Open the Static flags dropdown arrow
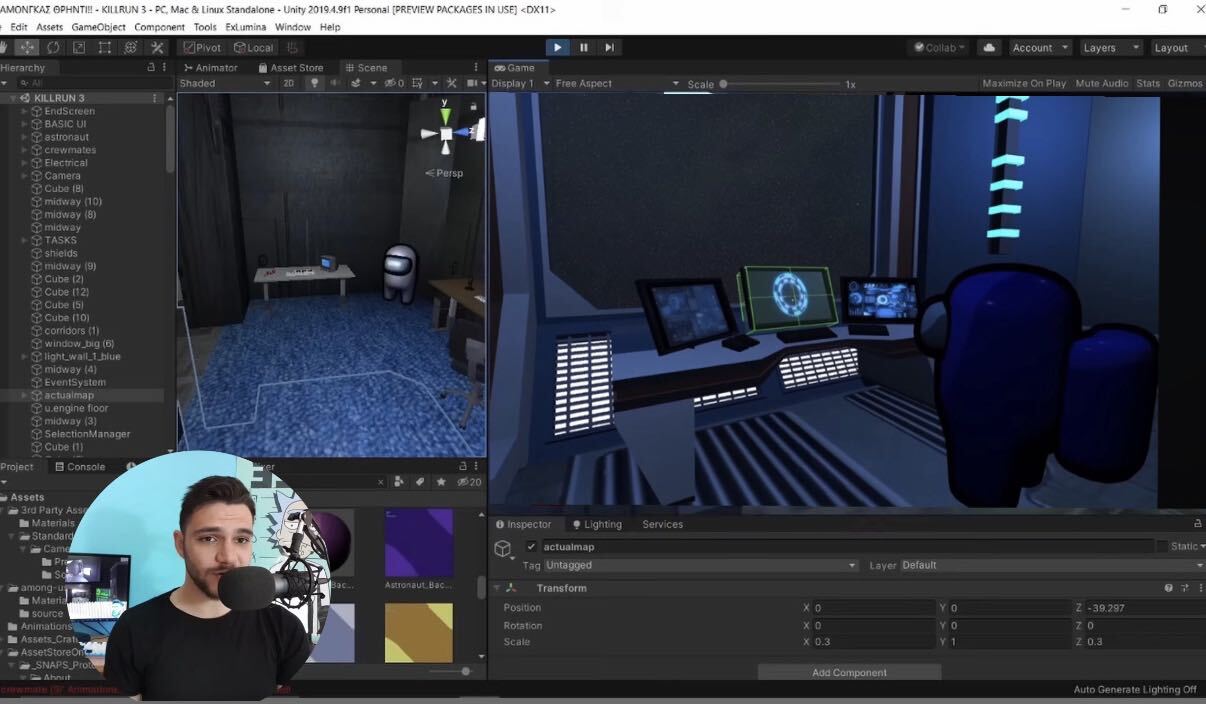Screen dimensions: 1206x704 [1202, 547]
